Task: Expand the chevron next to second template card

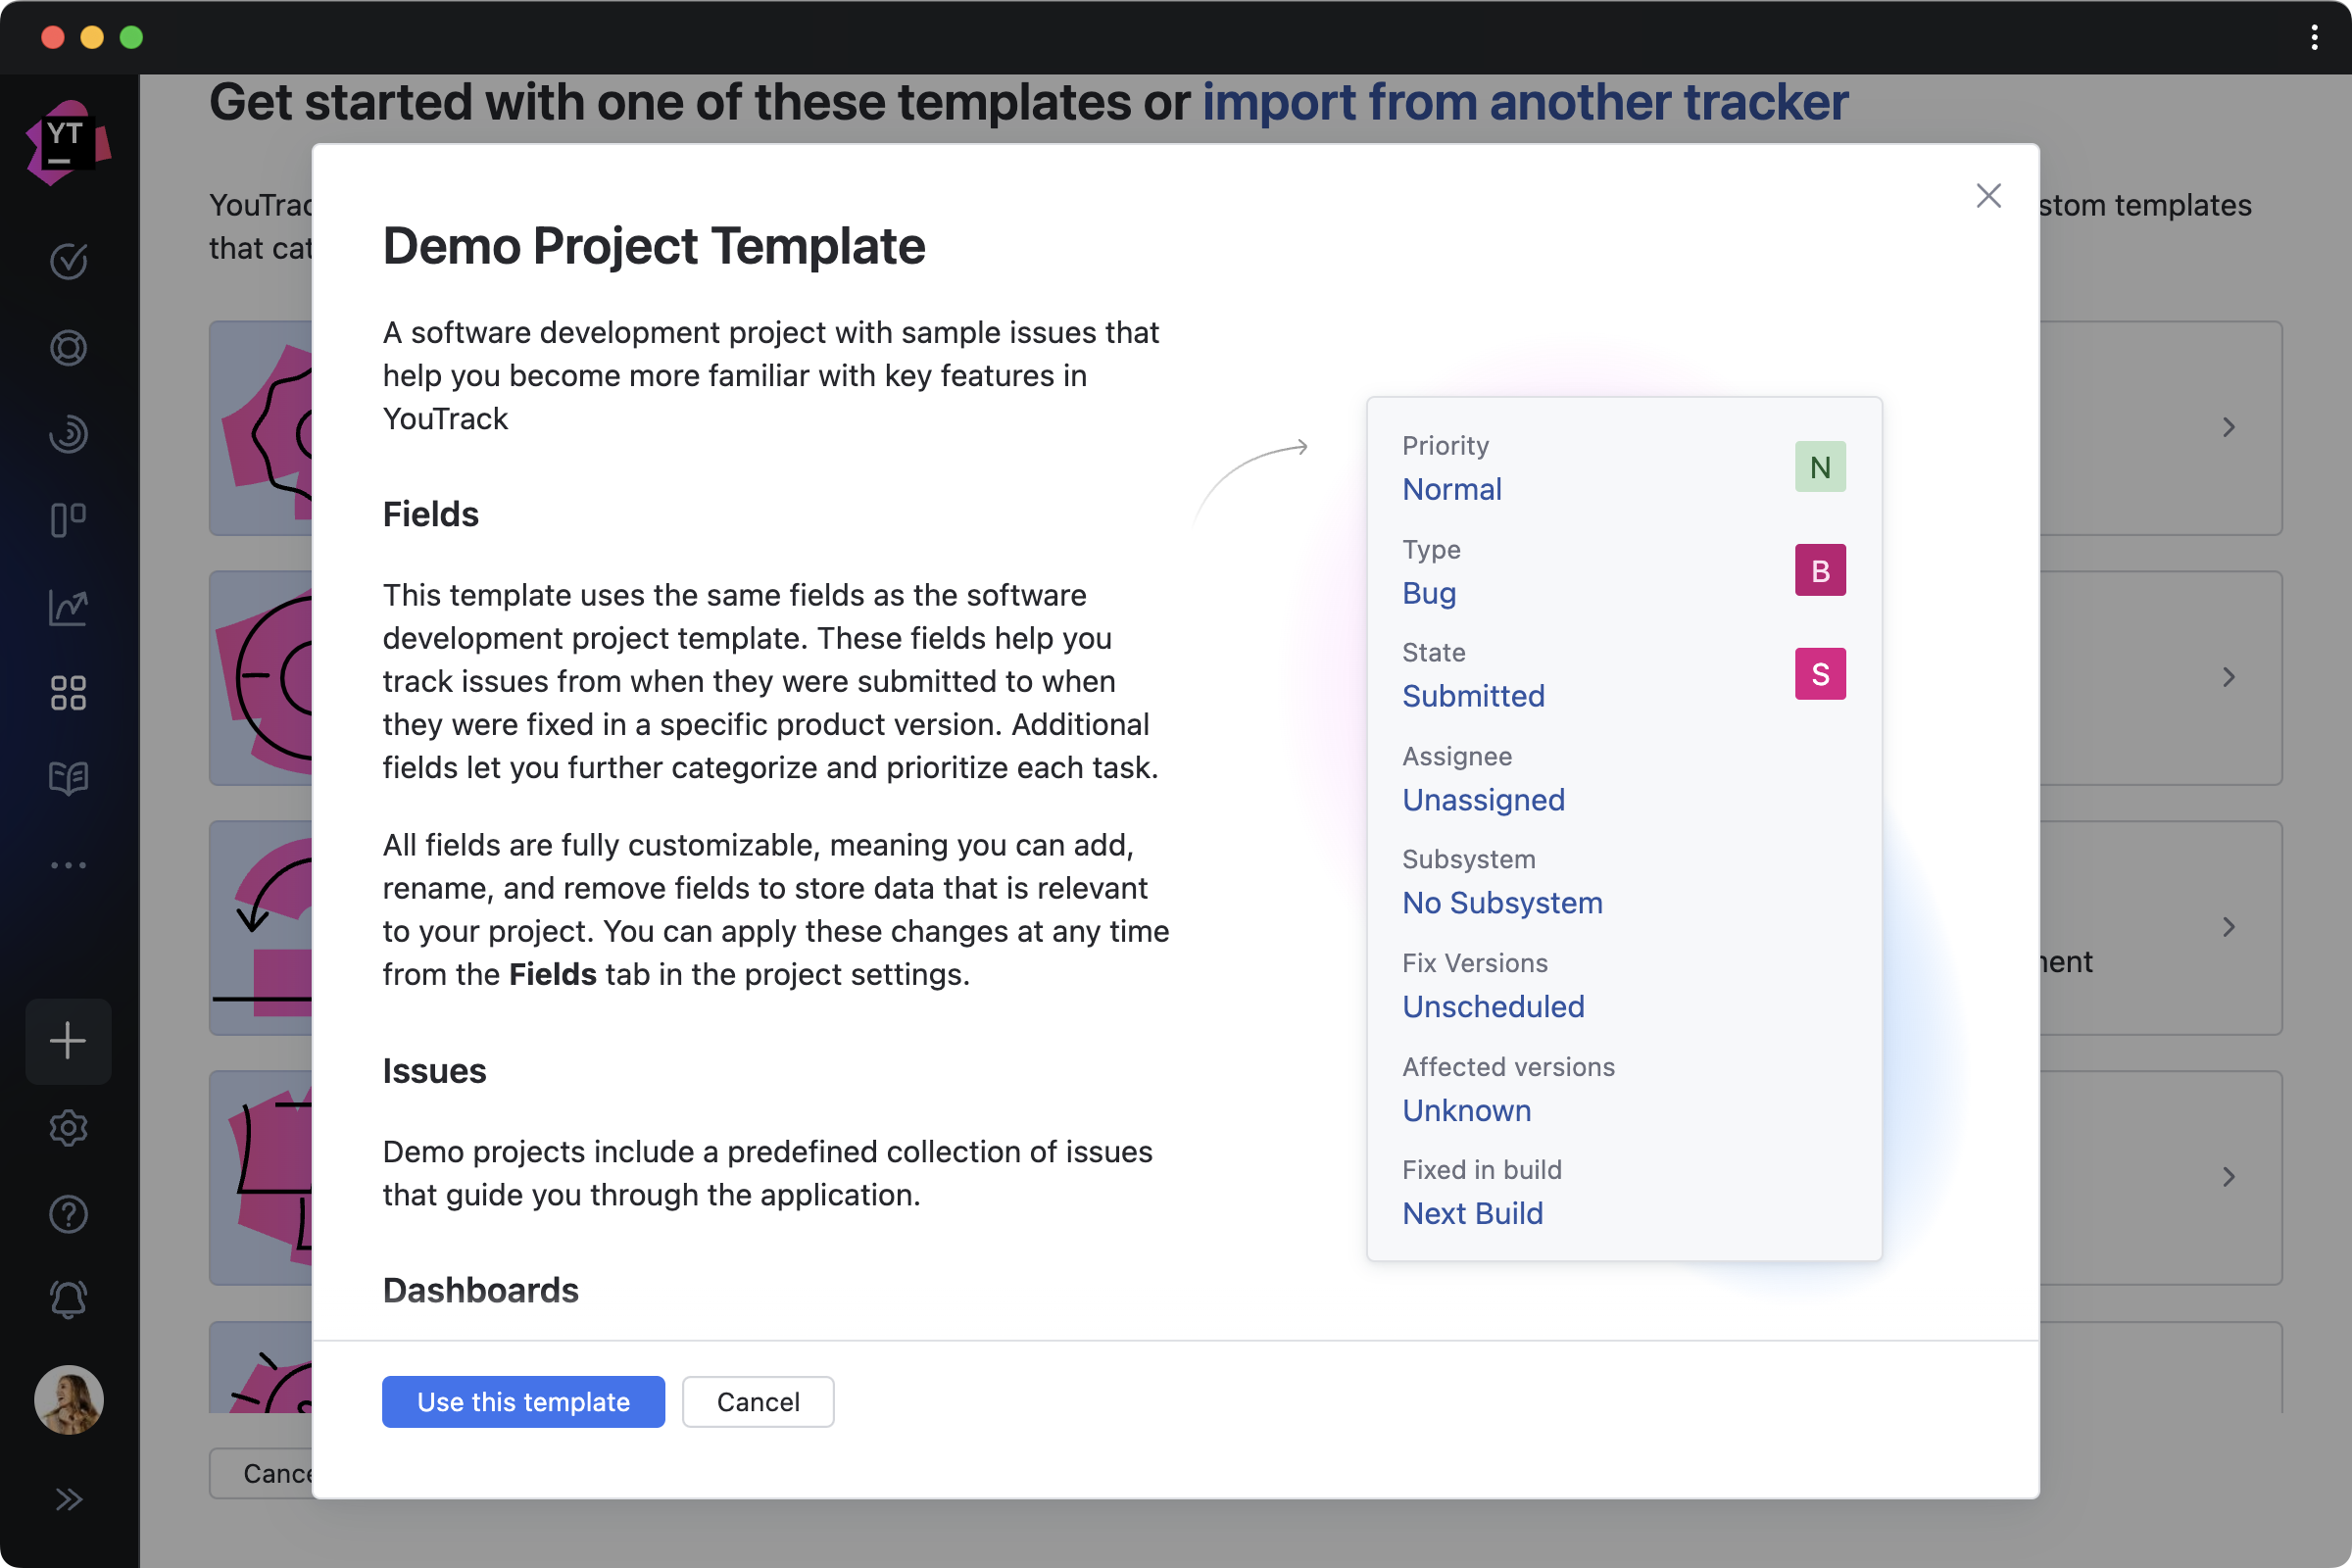Action: pos(2229,675)
